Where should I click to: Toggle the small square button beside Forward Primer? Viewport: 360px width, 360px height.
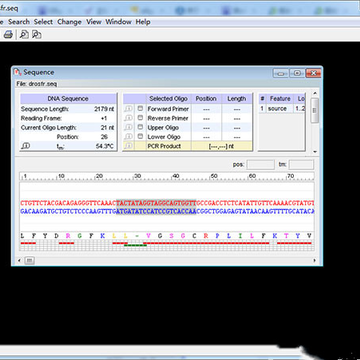[140, 109]
